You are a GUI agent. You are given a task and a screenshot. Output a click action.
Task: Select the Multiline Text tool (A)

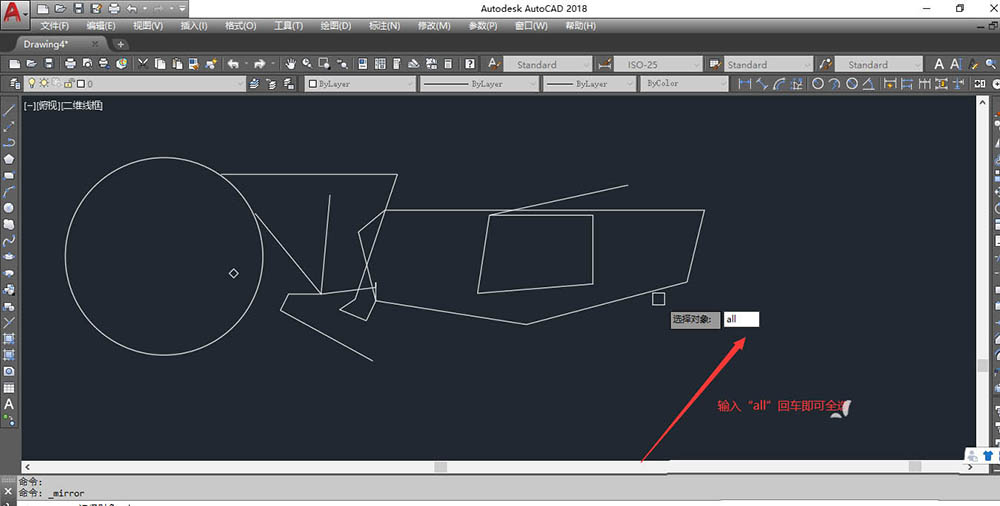[9, 404]
